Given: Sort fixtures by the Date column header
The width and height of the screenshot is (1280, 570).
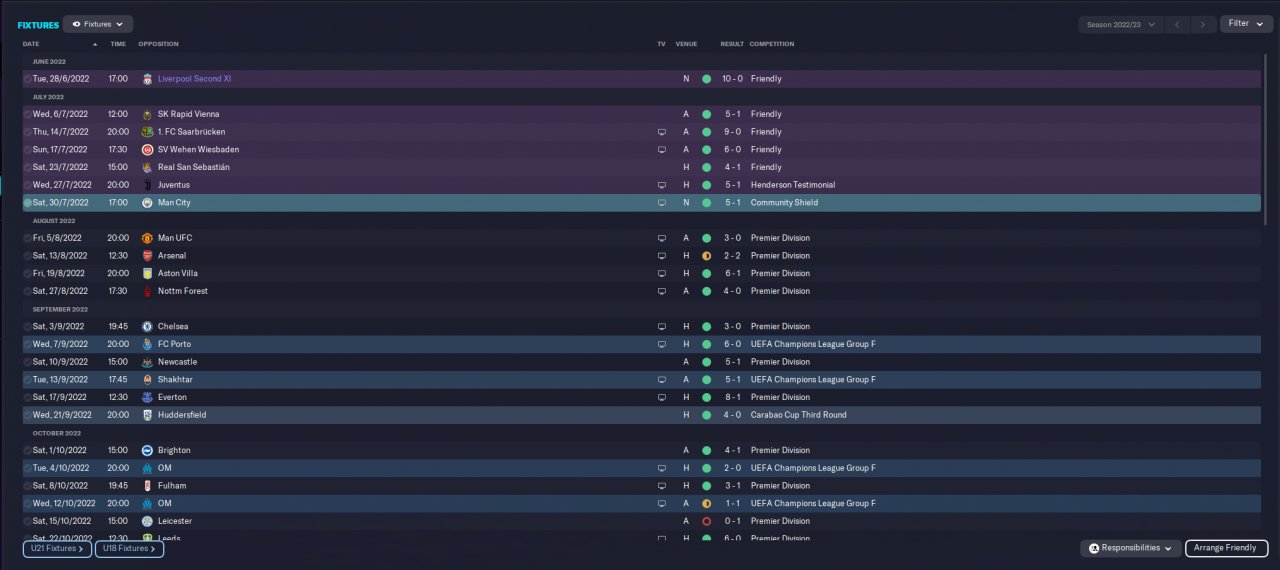Looking at the screenshot, I should coord(31,44).
